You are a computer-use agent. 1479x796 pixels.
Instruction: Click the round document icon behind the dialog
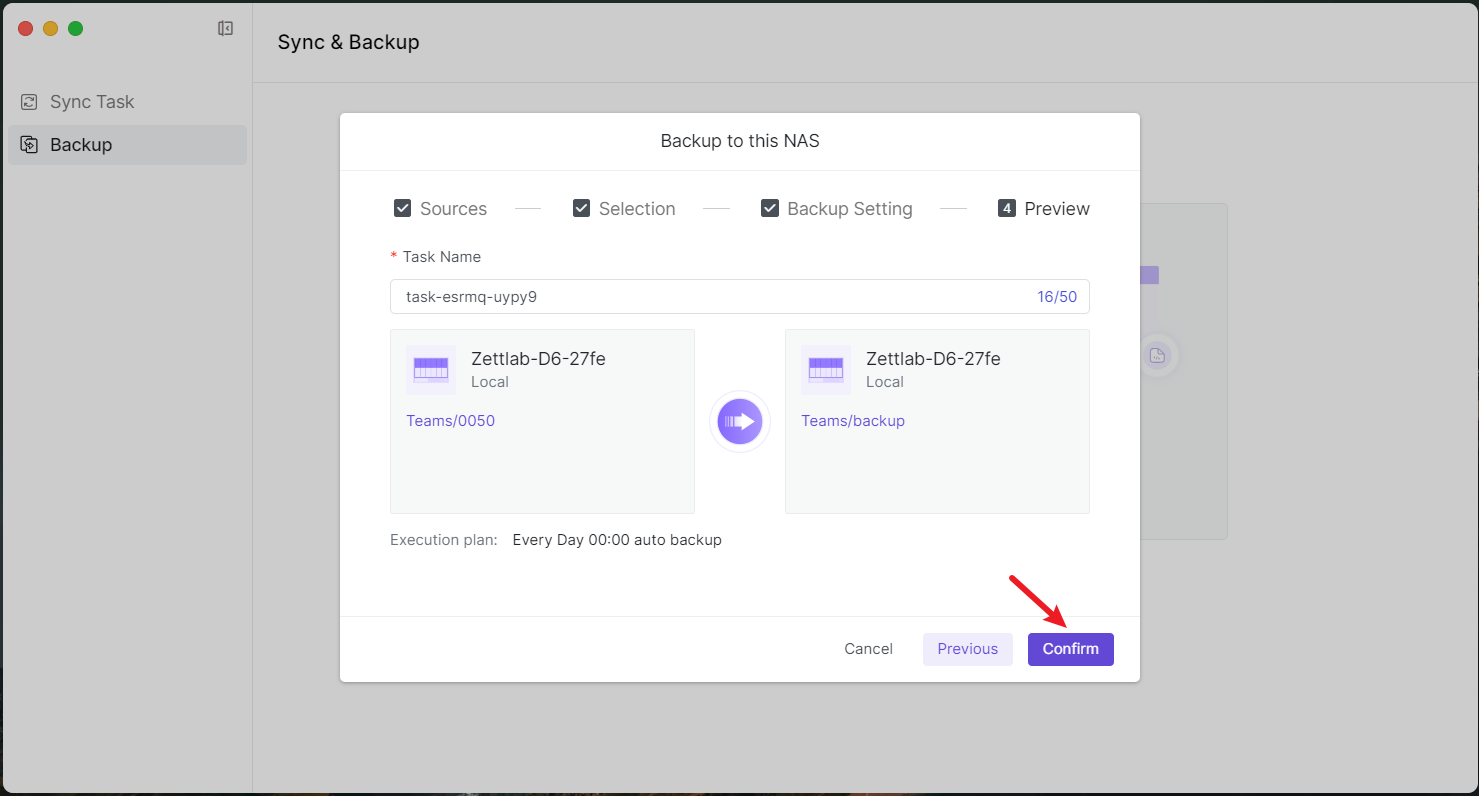coord(1157,355)
